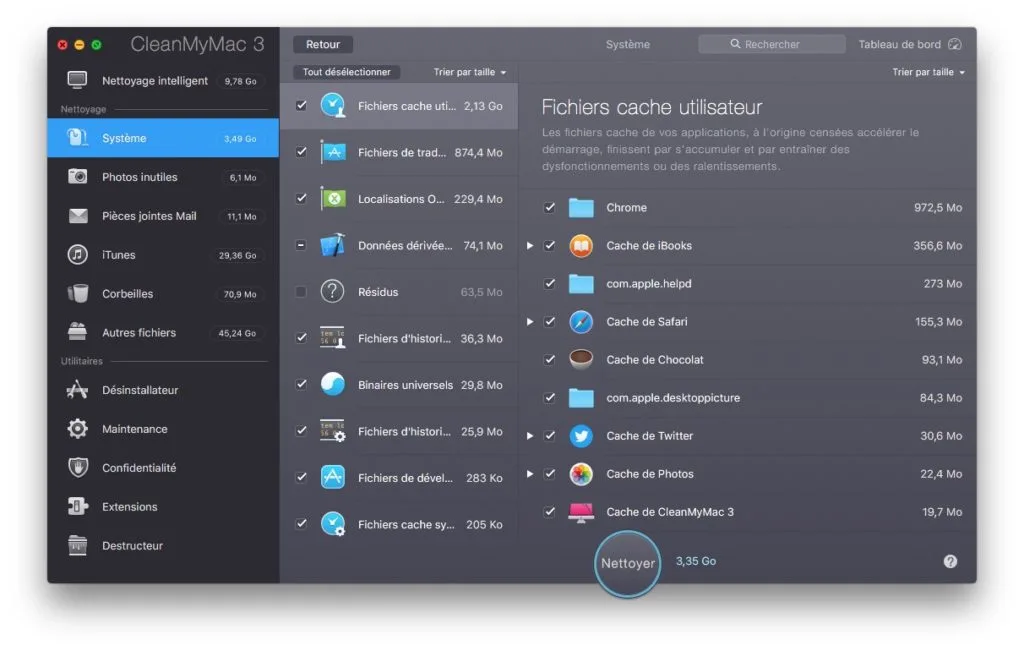The width and height of the screenshot is (1024, 651).
Task: Uncheck the Fichiers de trad... checkbox
Action: point(301,151)
